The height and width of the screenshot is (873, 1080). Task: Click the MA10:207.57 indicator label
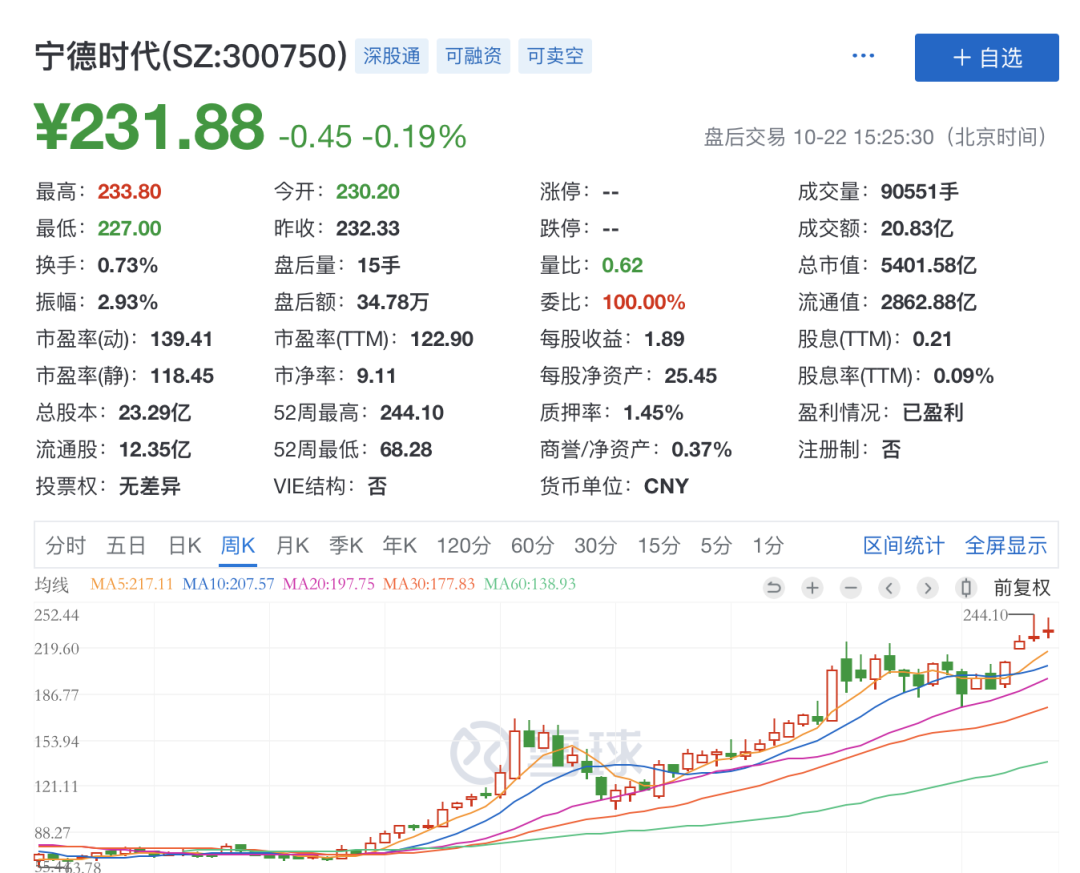(228, 584)
